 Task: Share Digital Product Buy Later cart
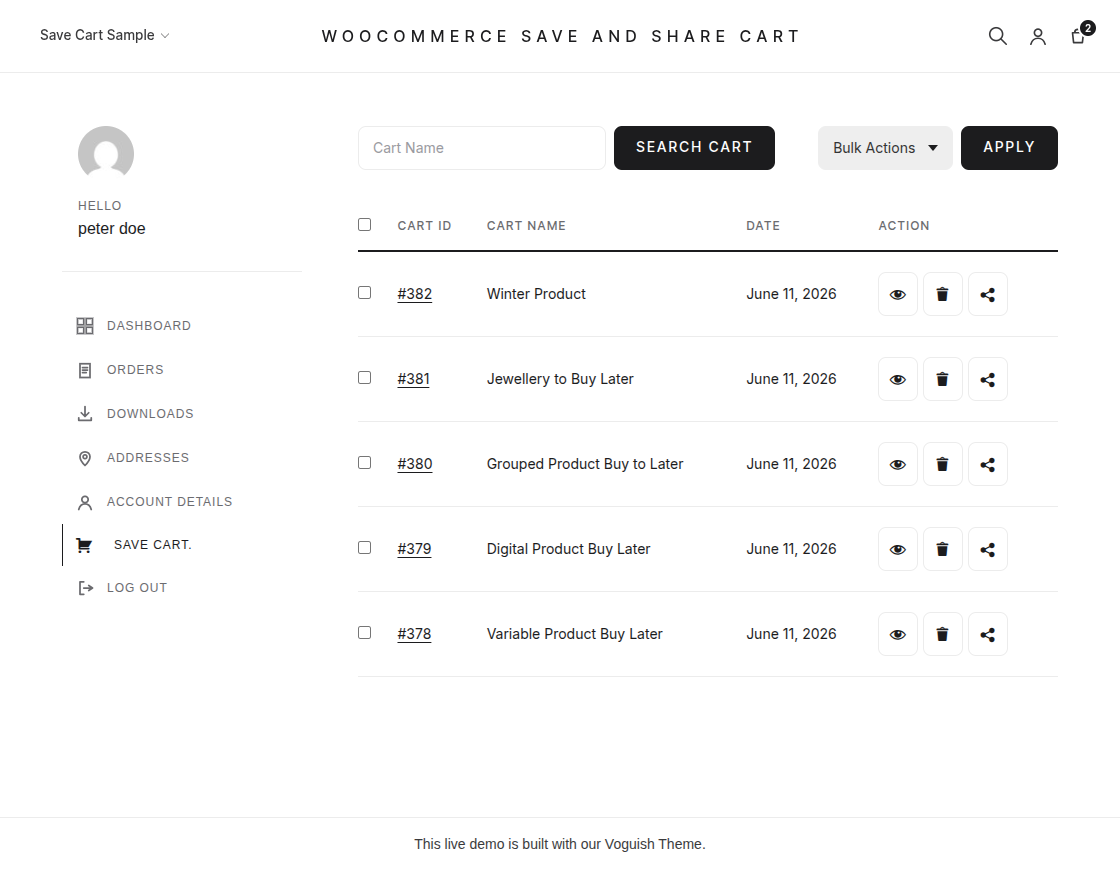pyautogui.click(x=988, y=549)
